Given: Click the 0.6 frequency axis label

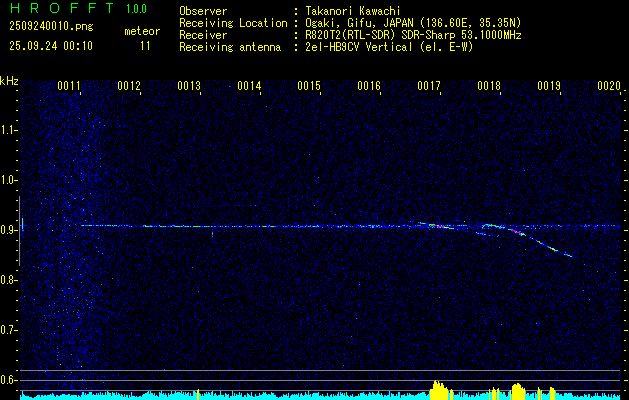Looking at the screenshot, I should coord(8,380).
